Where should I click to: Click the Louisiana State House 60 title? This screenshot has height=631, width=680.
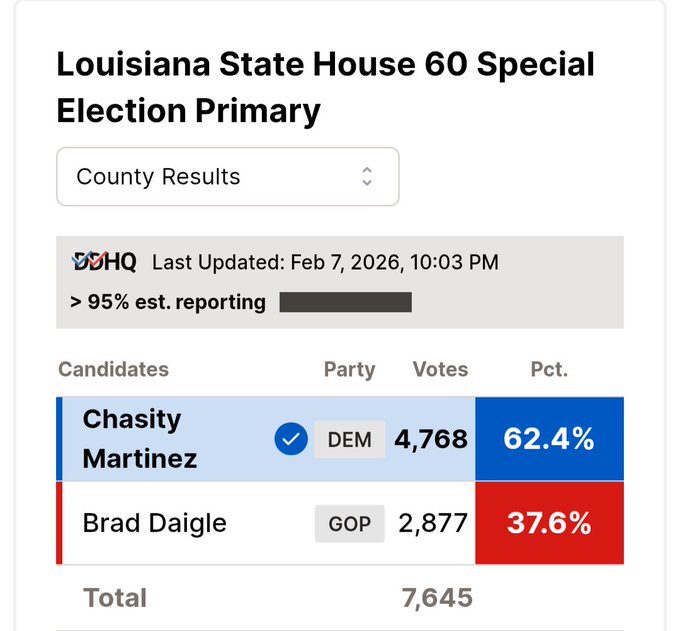(x=325, y=87)
